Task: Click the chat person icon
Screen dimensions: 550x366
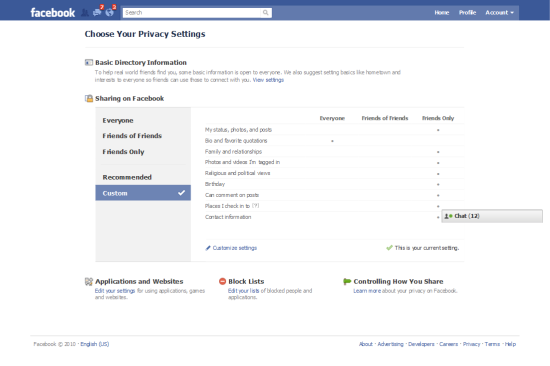Action: click(448, 216)
